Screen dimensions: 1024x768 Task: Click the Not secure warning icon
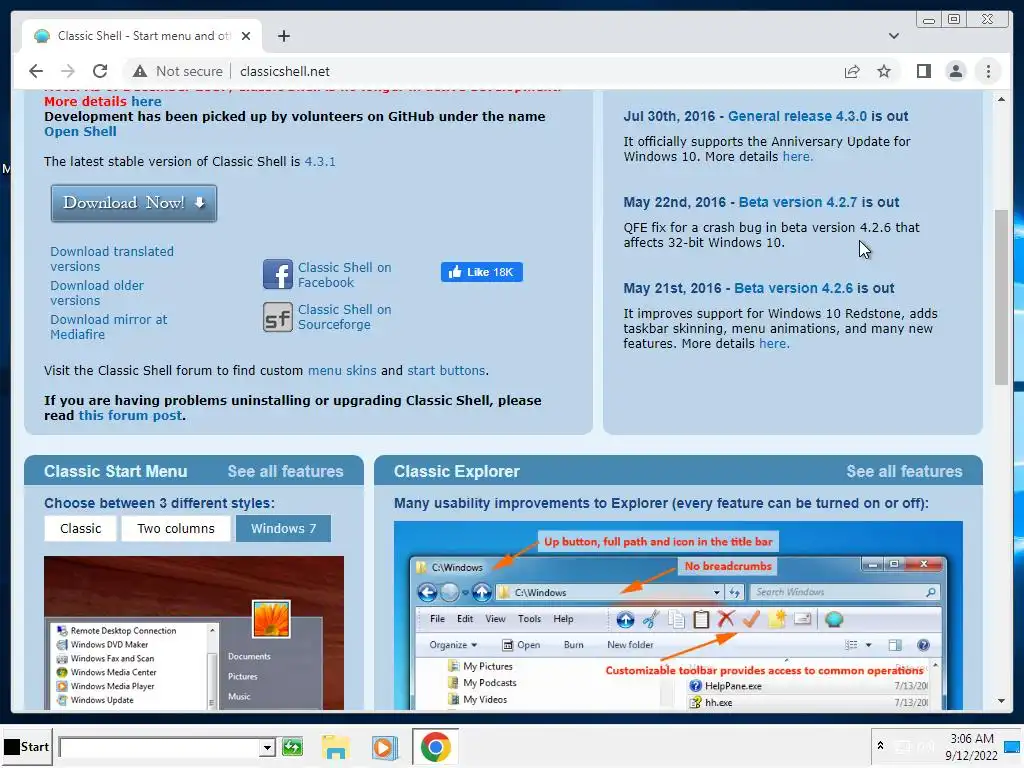coord(139,71)
